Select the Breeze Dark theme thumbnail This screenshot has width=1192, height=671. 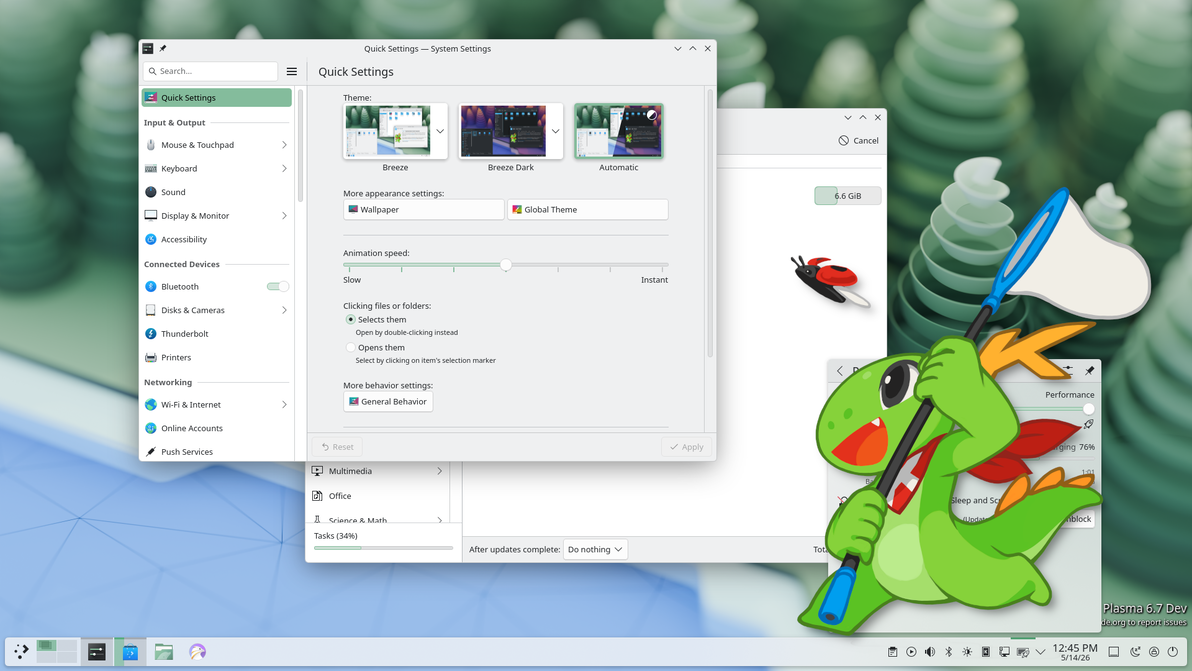pyautogui.click(x=503, y=131)
